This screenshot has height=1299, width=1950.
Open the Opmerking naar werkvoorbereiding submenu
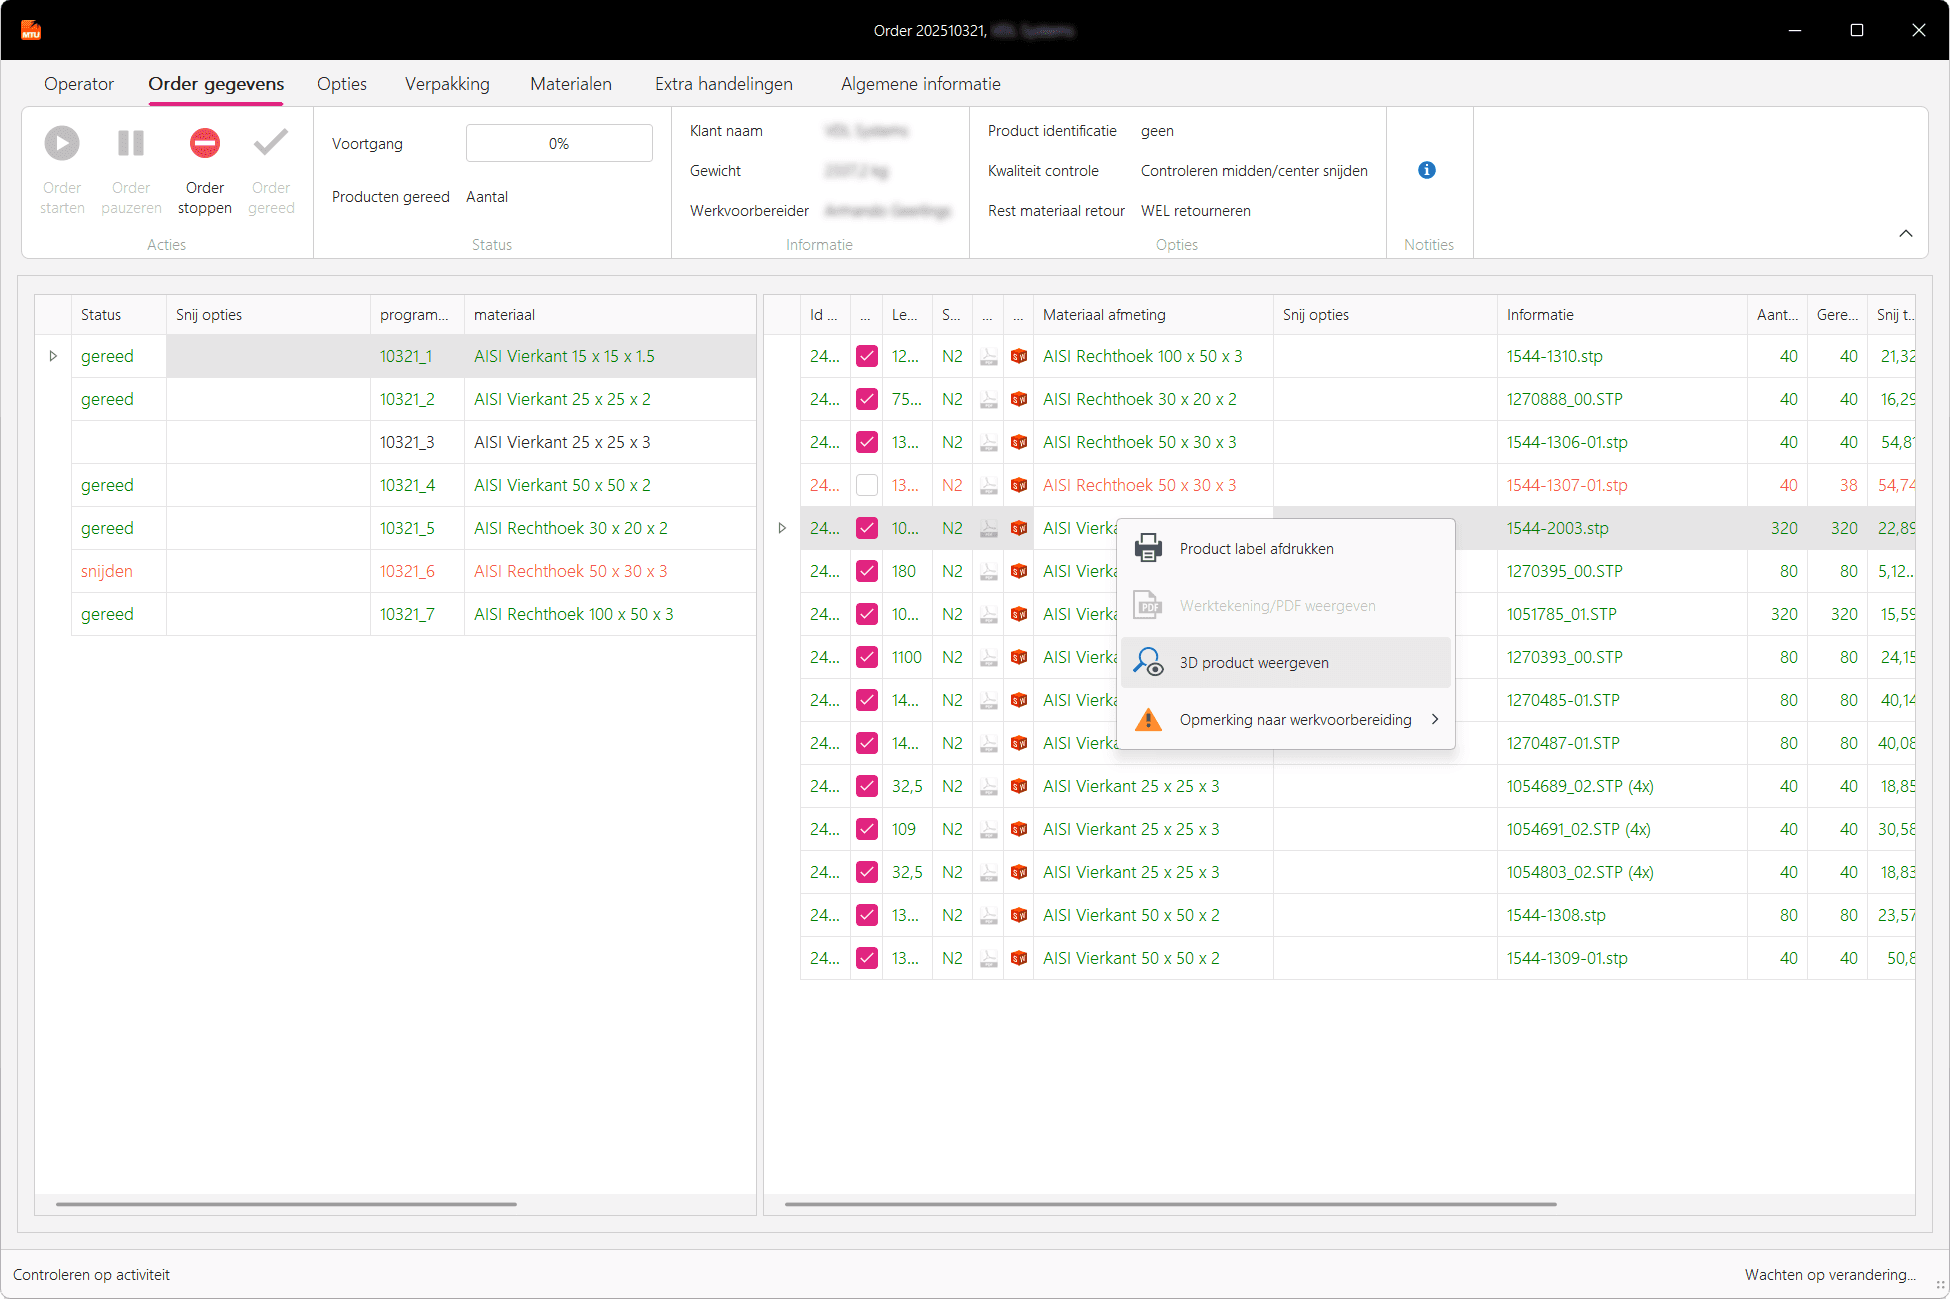pyautogui.click(x=1296, y=720)
